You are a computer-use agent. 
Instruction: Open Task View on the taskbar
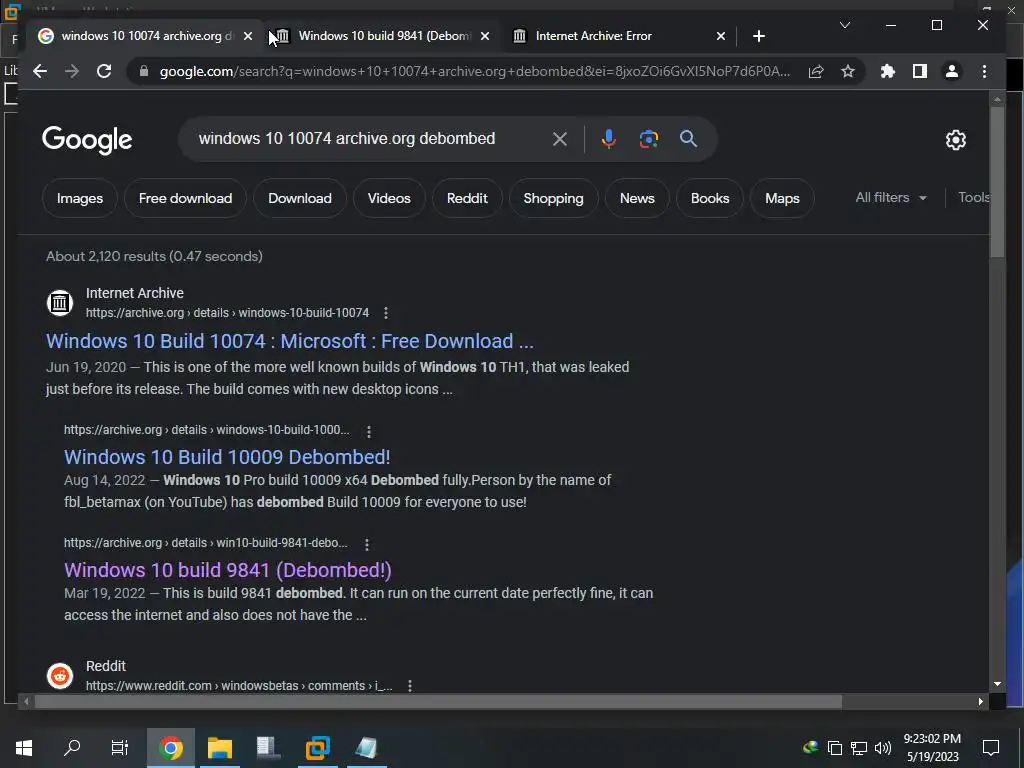click(120, 748)
